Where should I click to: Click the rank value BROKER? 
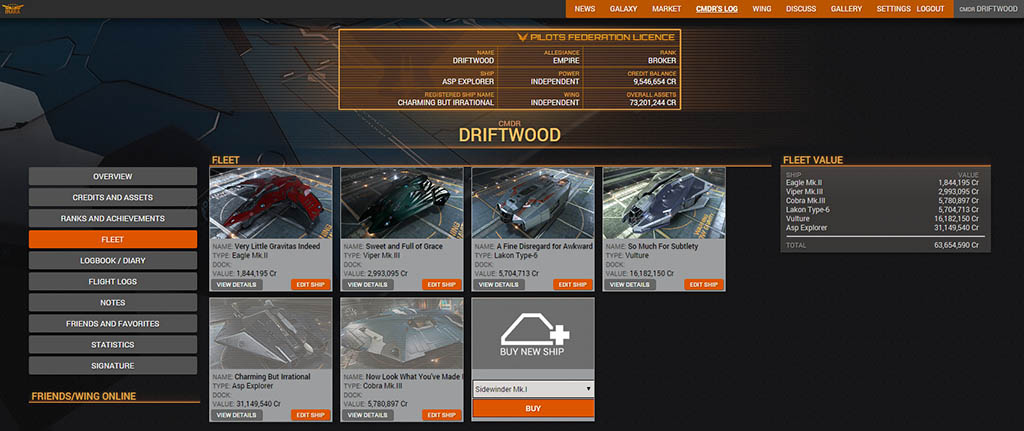tap(662, 61)
